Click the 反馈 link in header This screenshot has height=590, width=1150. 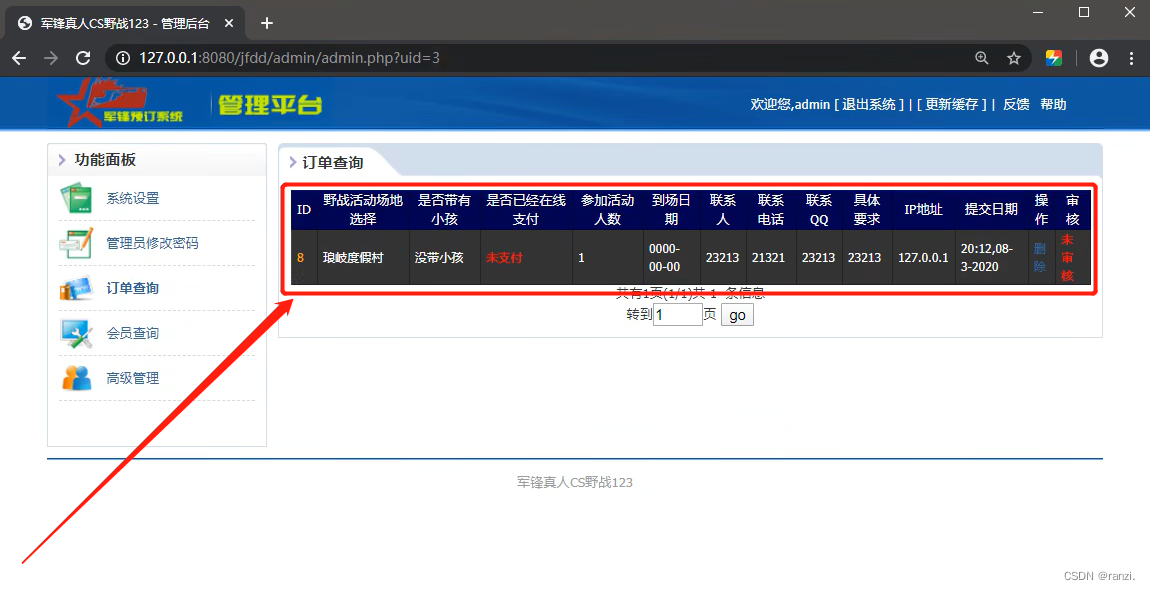coord(1017,104)
